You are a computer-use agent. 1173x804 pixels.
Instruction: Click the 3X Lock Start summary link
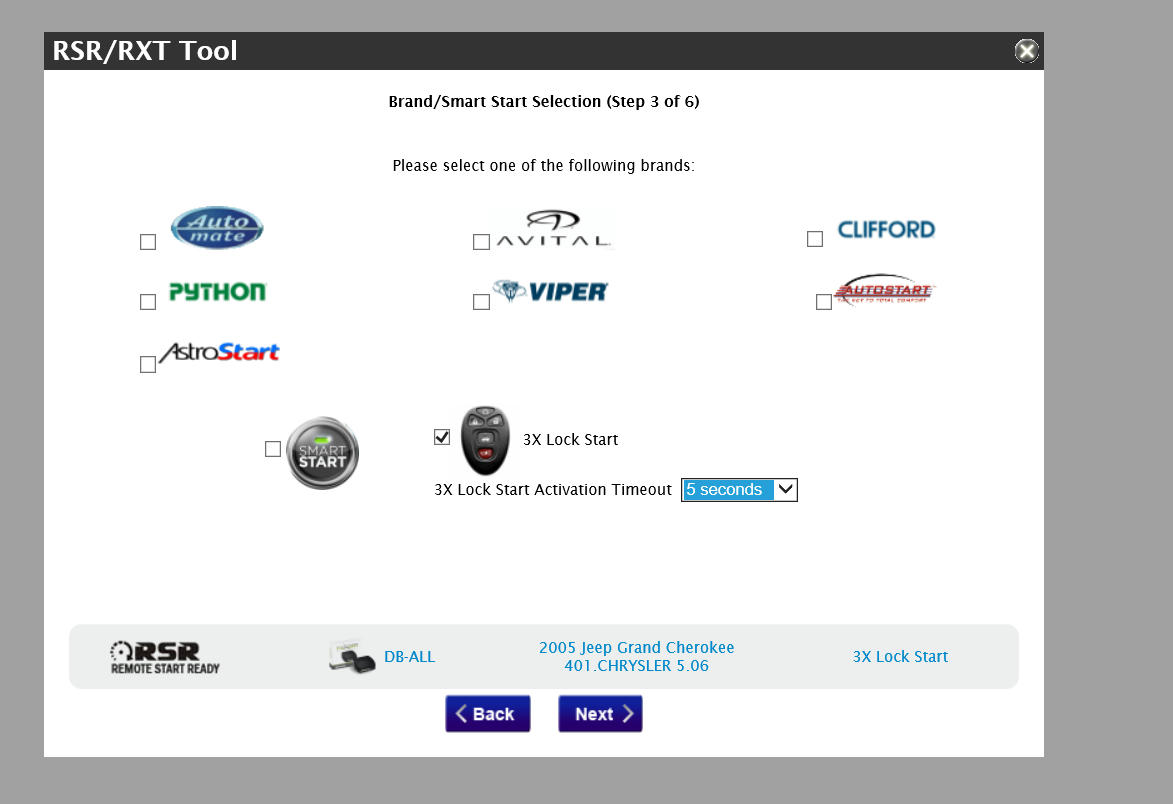point(900,657)
